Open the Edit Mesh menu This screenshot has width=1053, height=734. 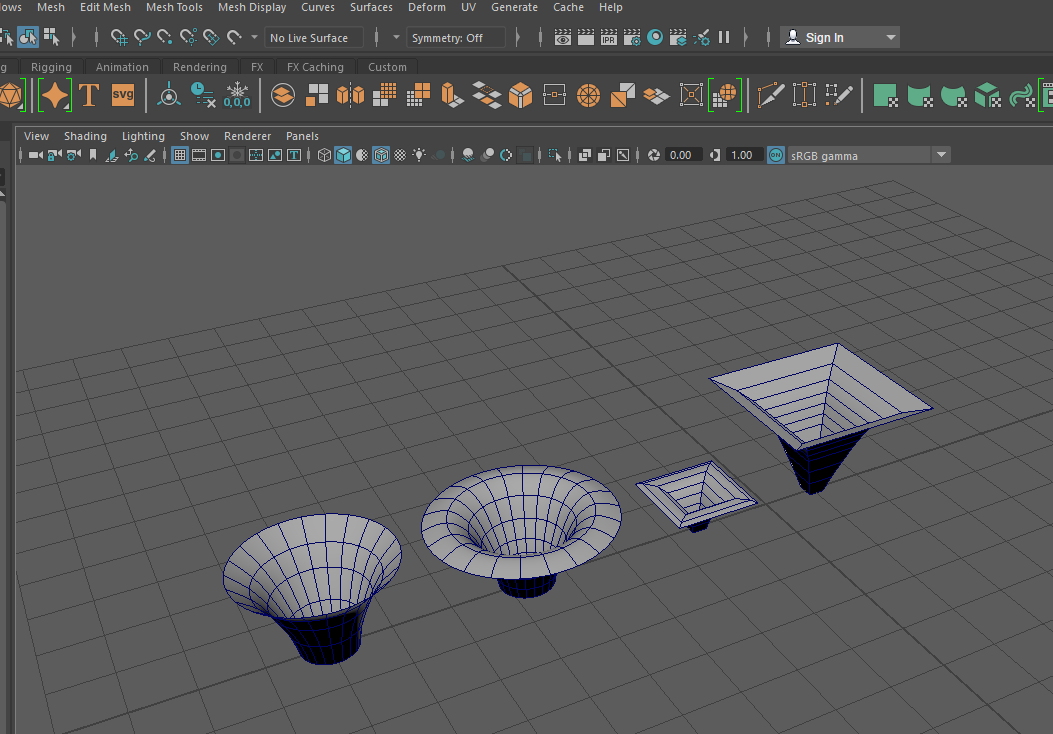(105, 7)
